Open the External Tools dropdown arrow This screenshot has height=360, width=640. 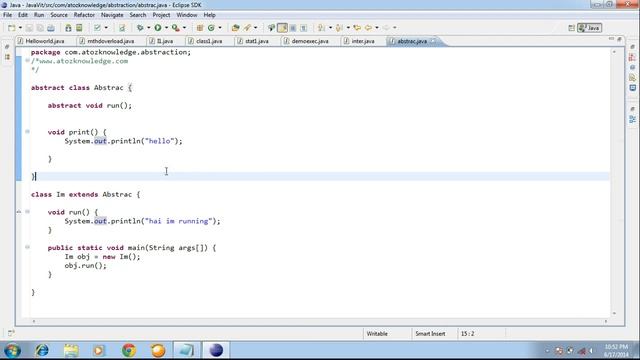coord(184,28)
